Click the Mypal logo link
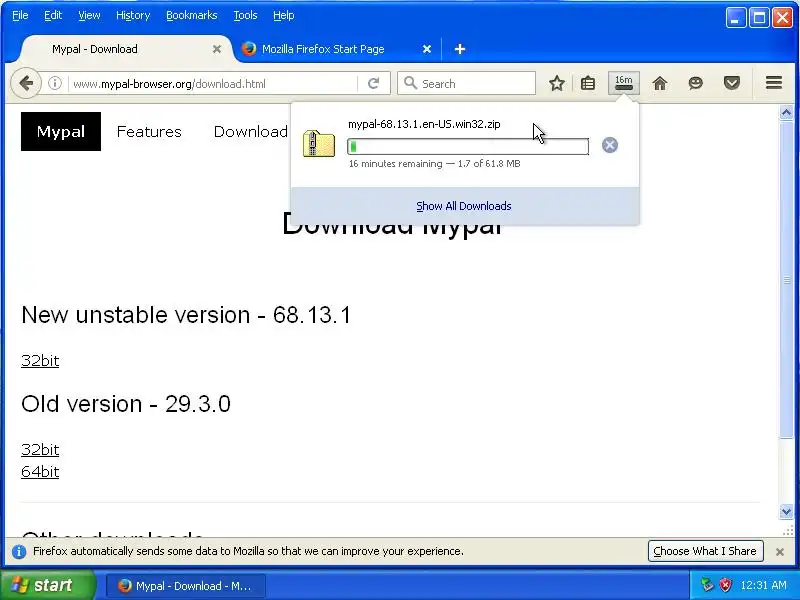The height and width of the screenshot is (600, 800). coord(61,132)
